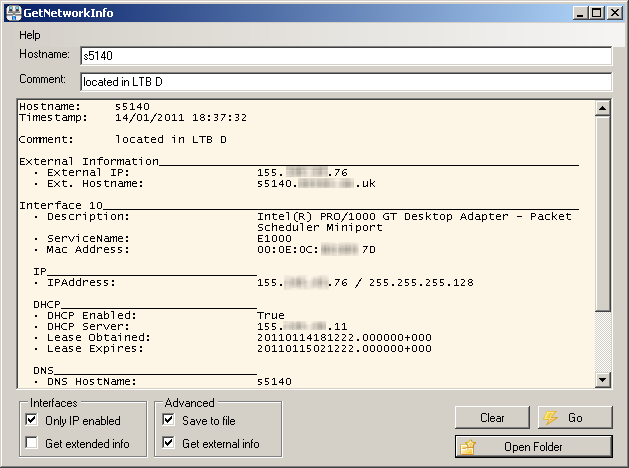The image size is (629, 468).
Task: Click the window resize grip corner
Action: point(621,461)
